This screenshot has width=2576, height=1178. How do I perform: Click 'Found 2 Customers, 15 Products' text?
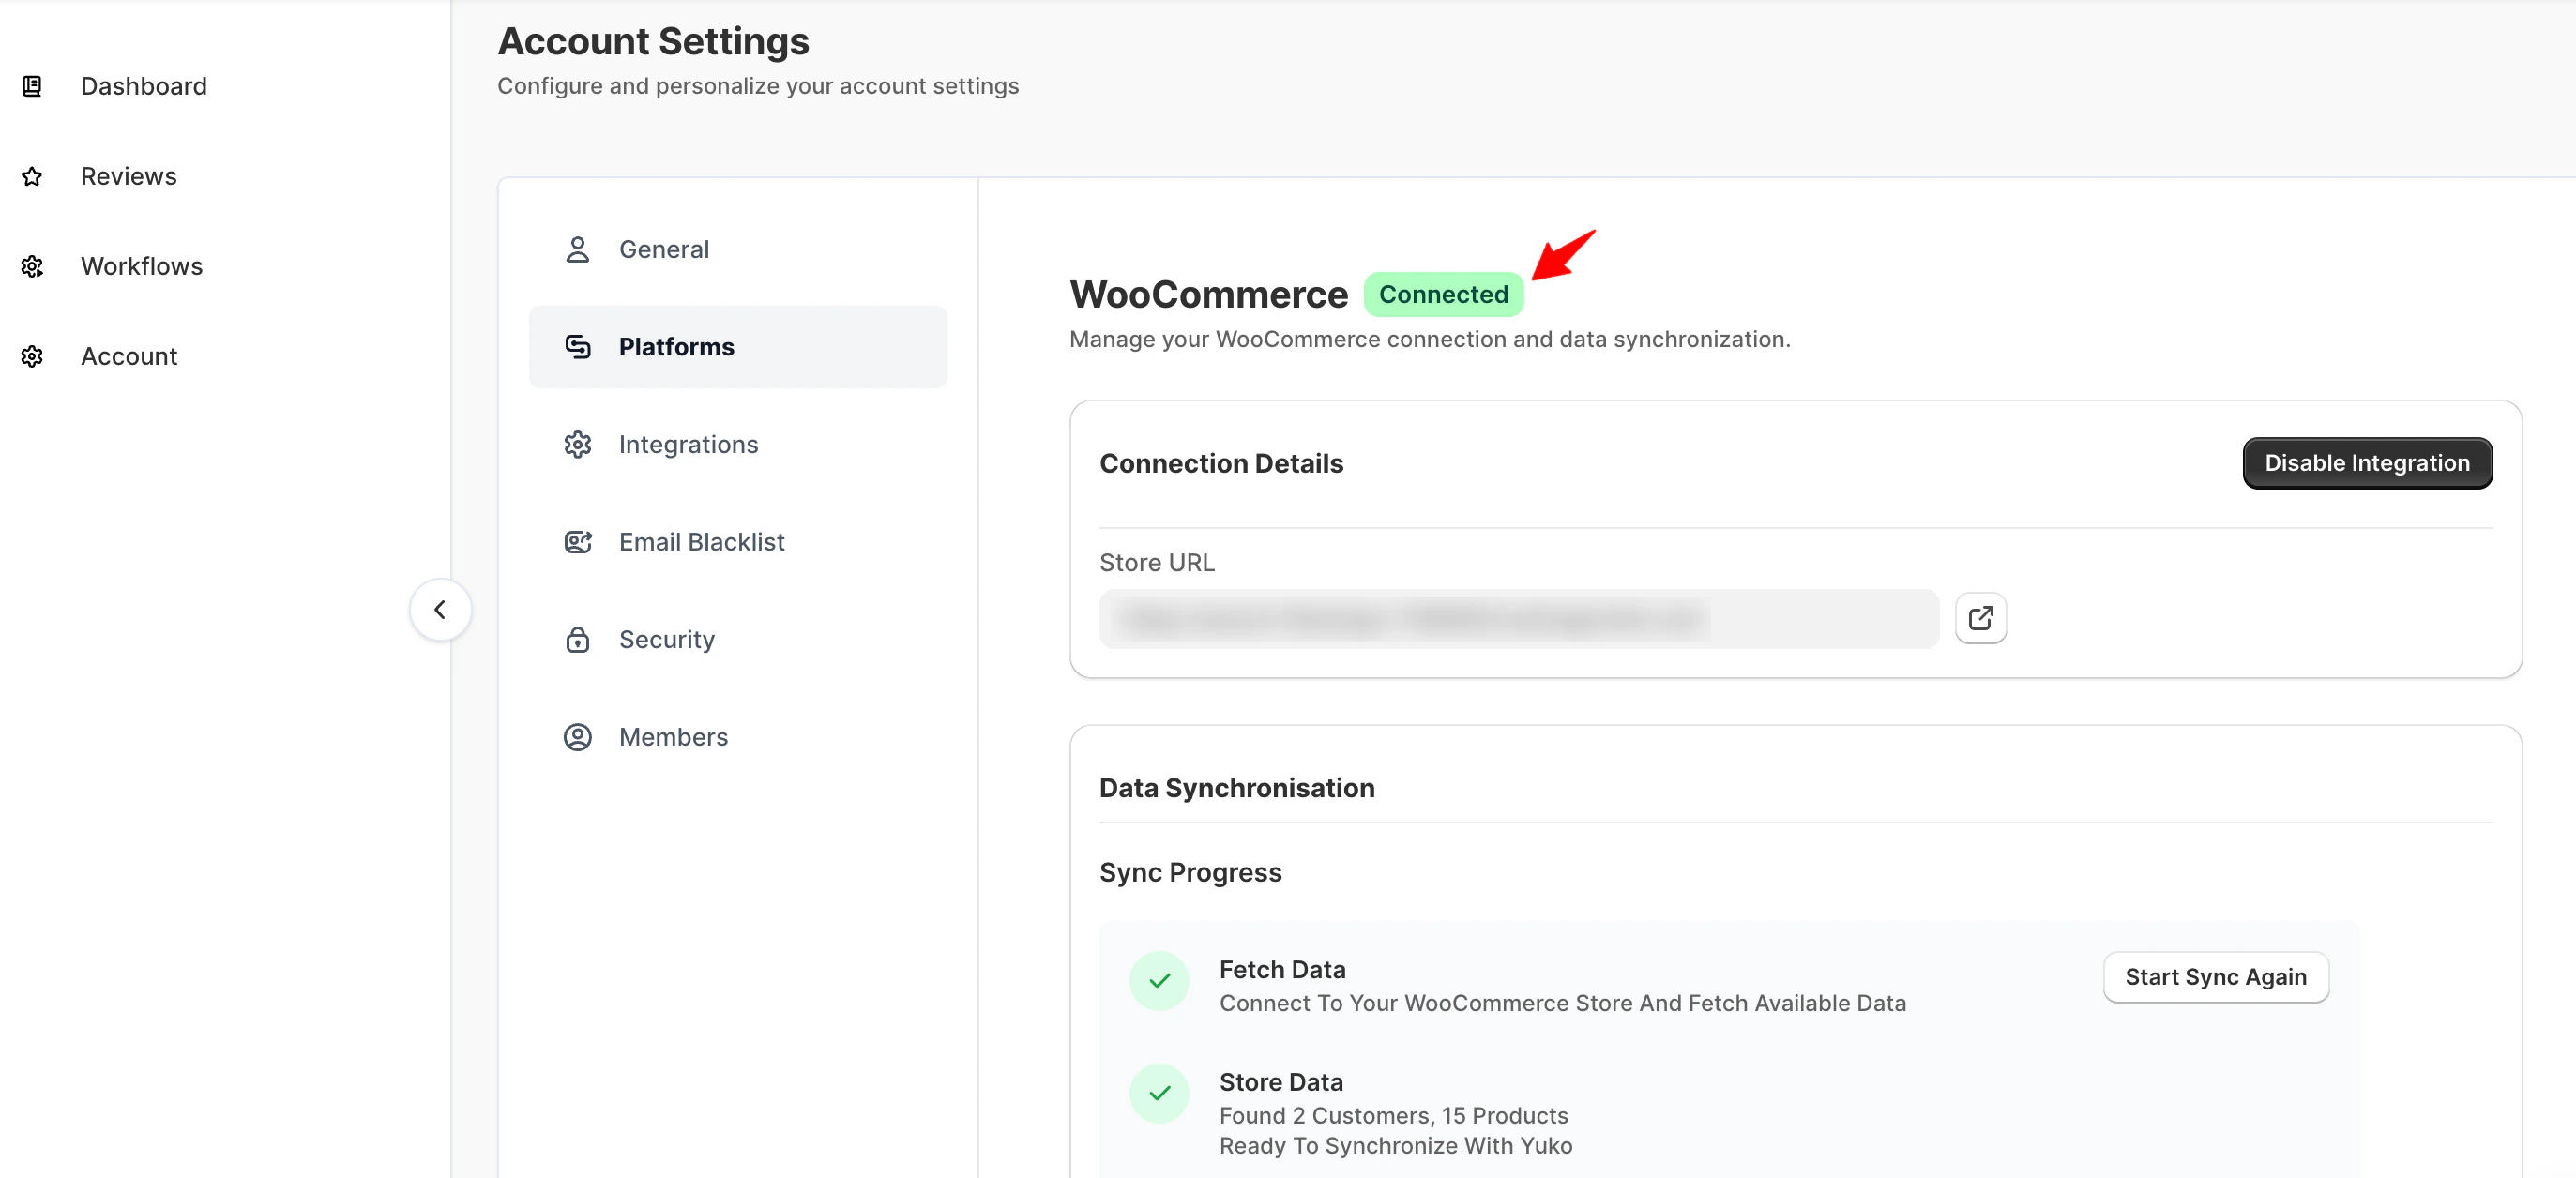pyautogui.click(x=1394, y=1115)
